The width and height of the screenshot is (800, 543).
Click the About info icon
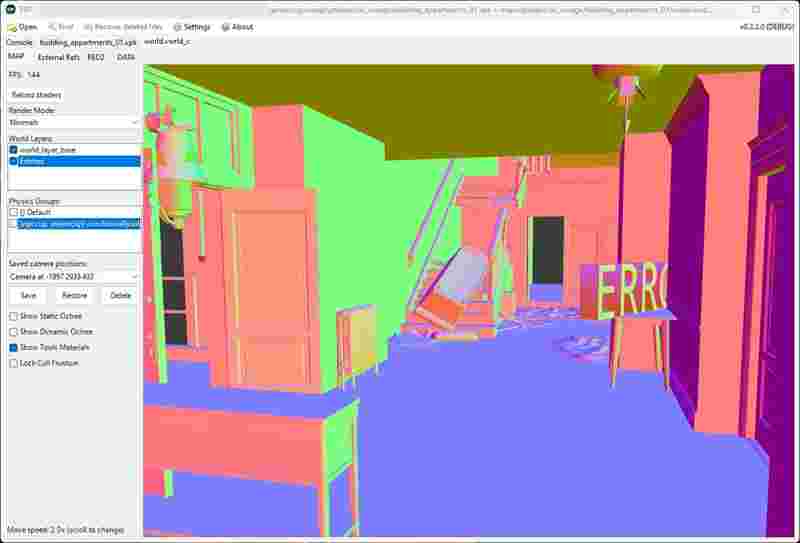[225, 27]
